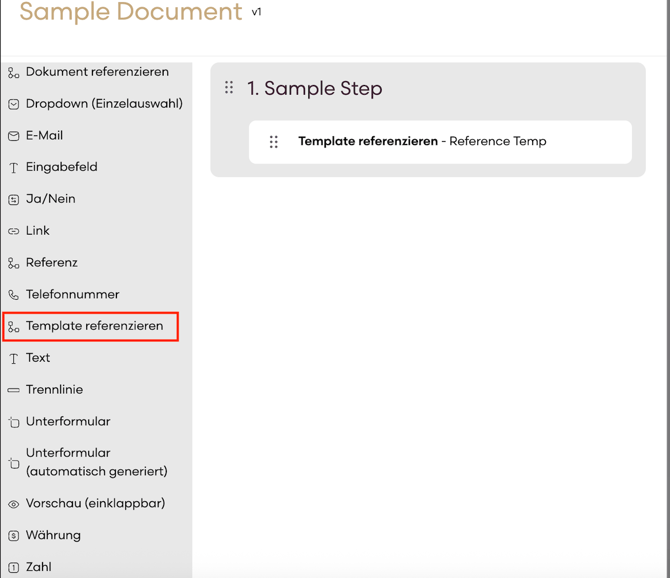This screenshot has height=578, width=670.
Task: Click the 1. Sample Step heading
Action: [x=315, y=88]
